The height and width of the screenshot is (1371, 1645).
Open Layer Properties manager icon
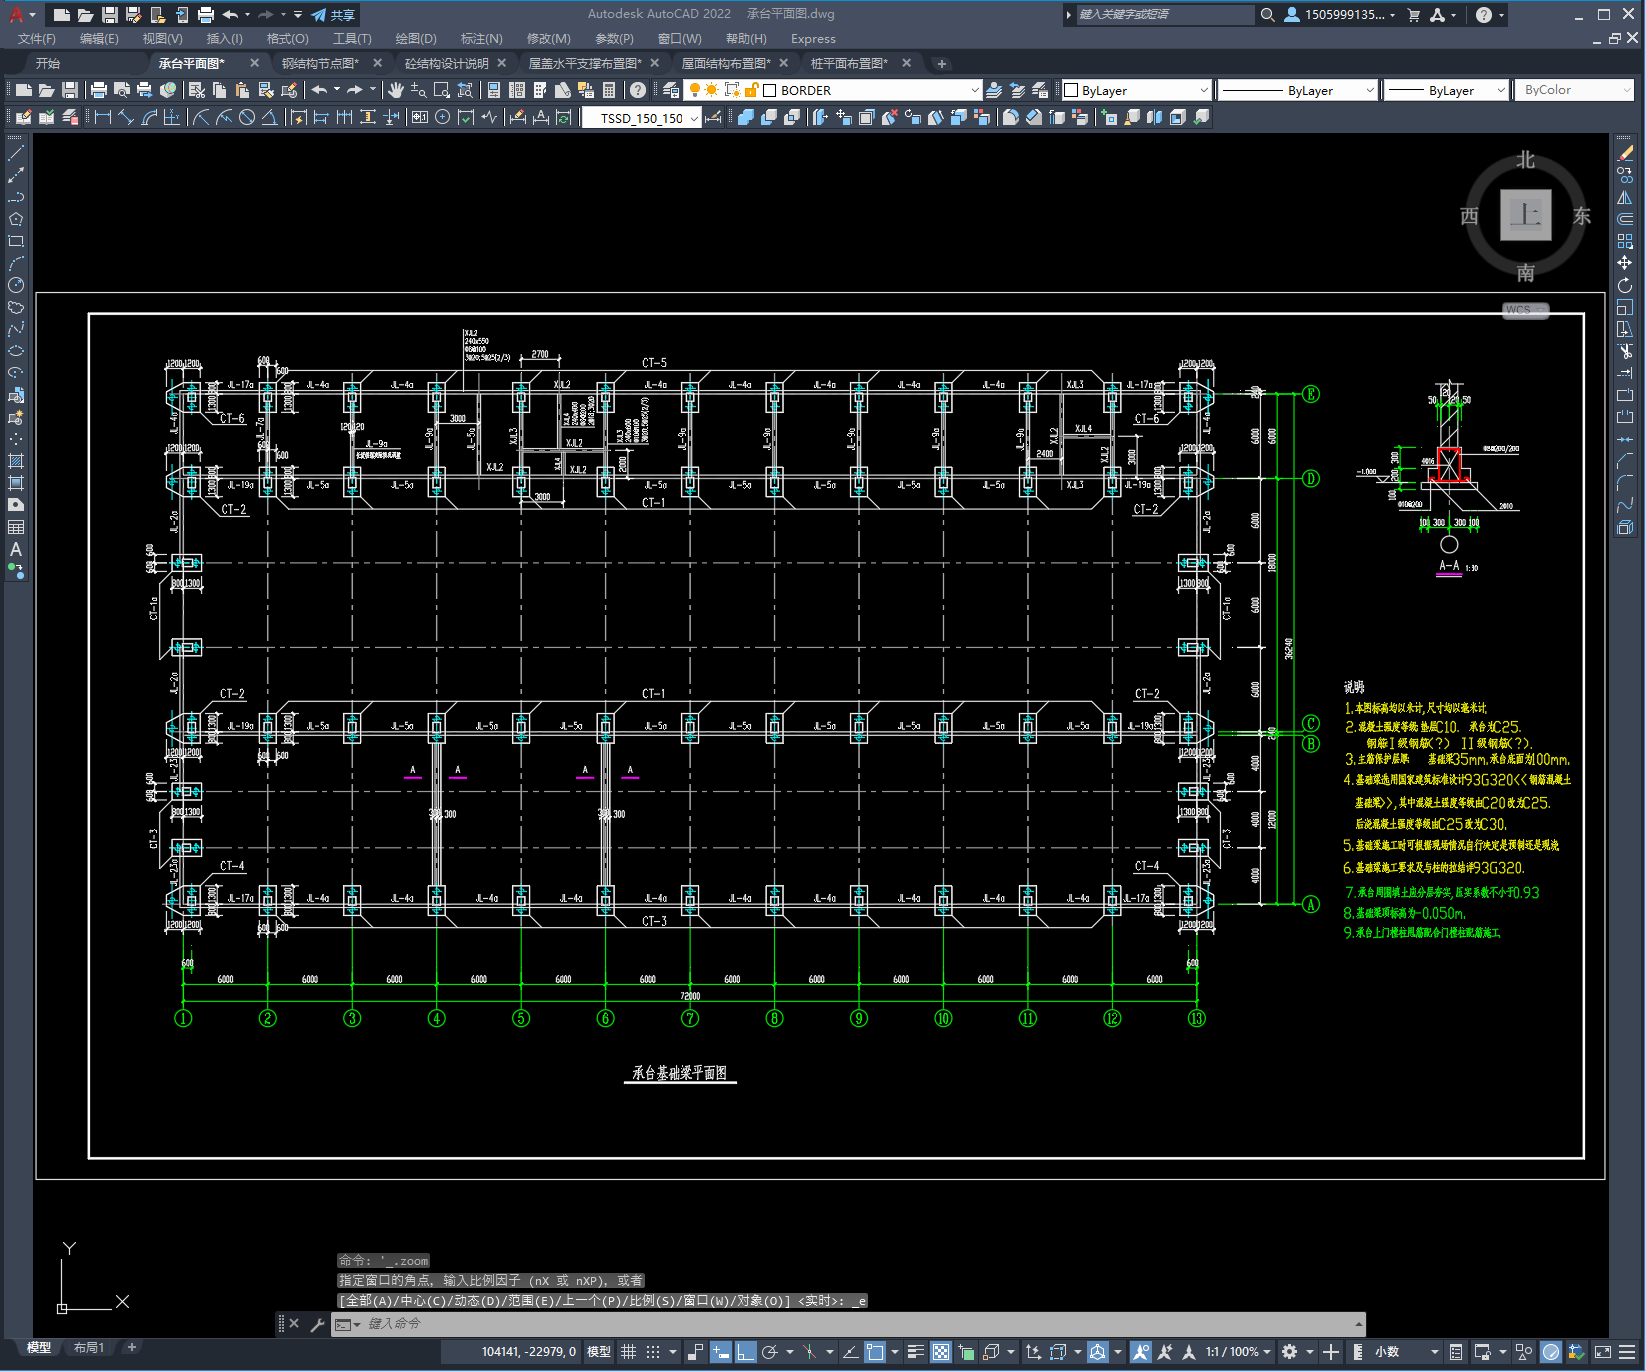671,90
